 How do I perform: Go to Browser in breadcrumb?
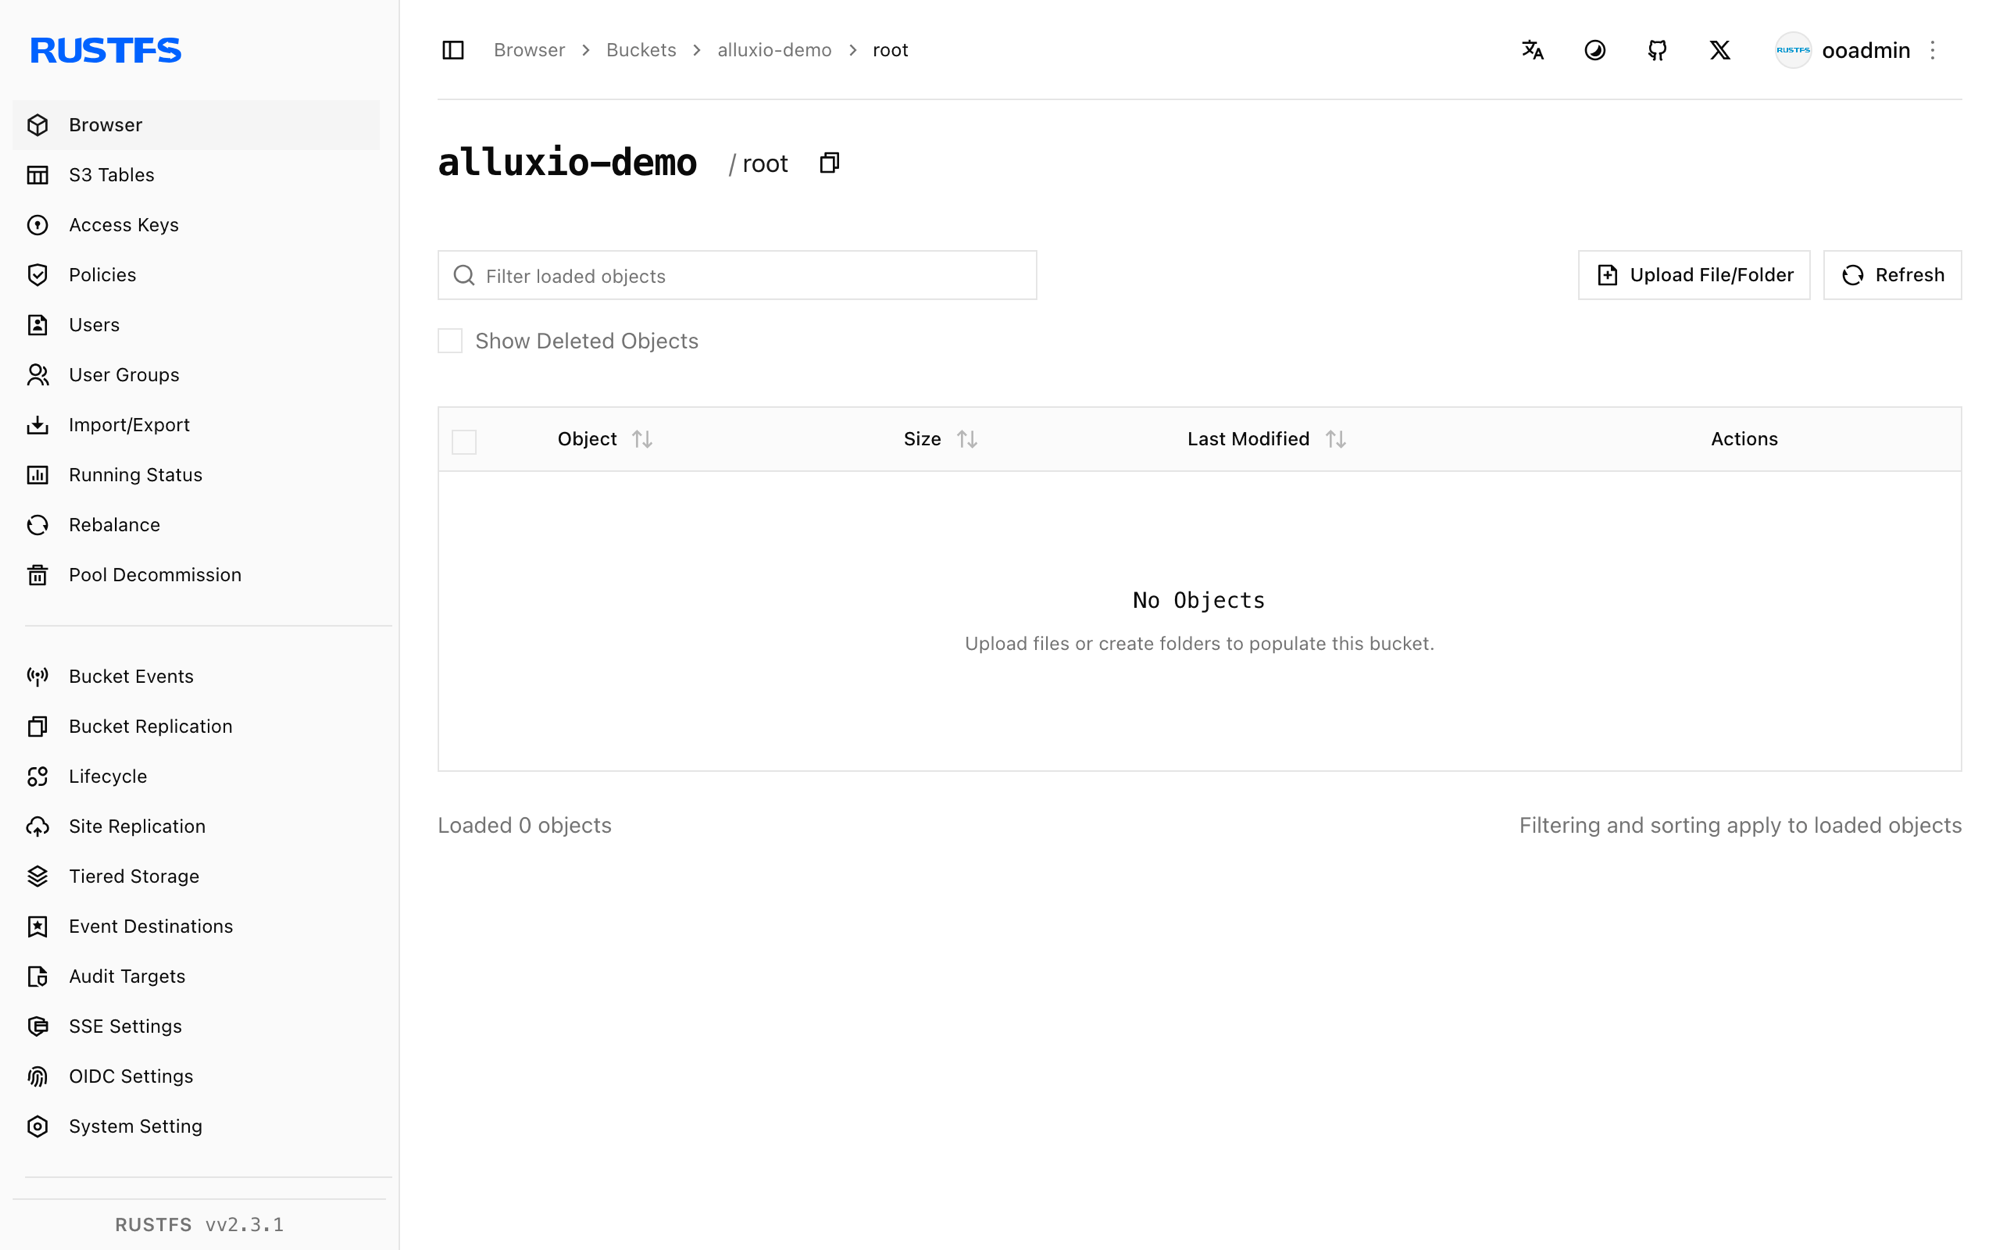[529, 50]
